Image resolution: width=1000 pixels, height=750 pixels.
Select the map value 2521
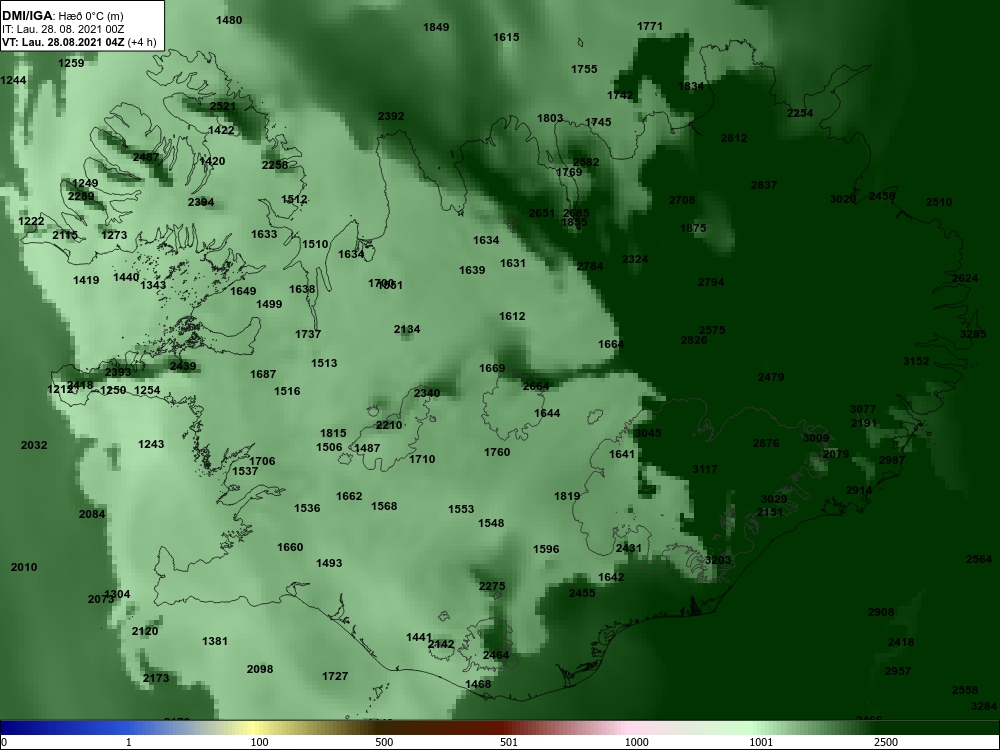click(x=223, y=106)
